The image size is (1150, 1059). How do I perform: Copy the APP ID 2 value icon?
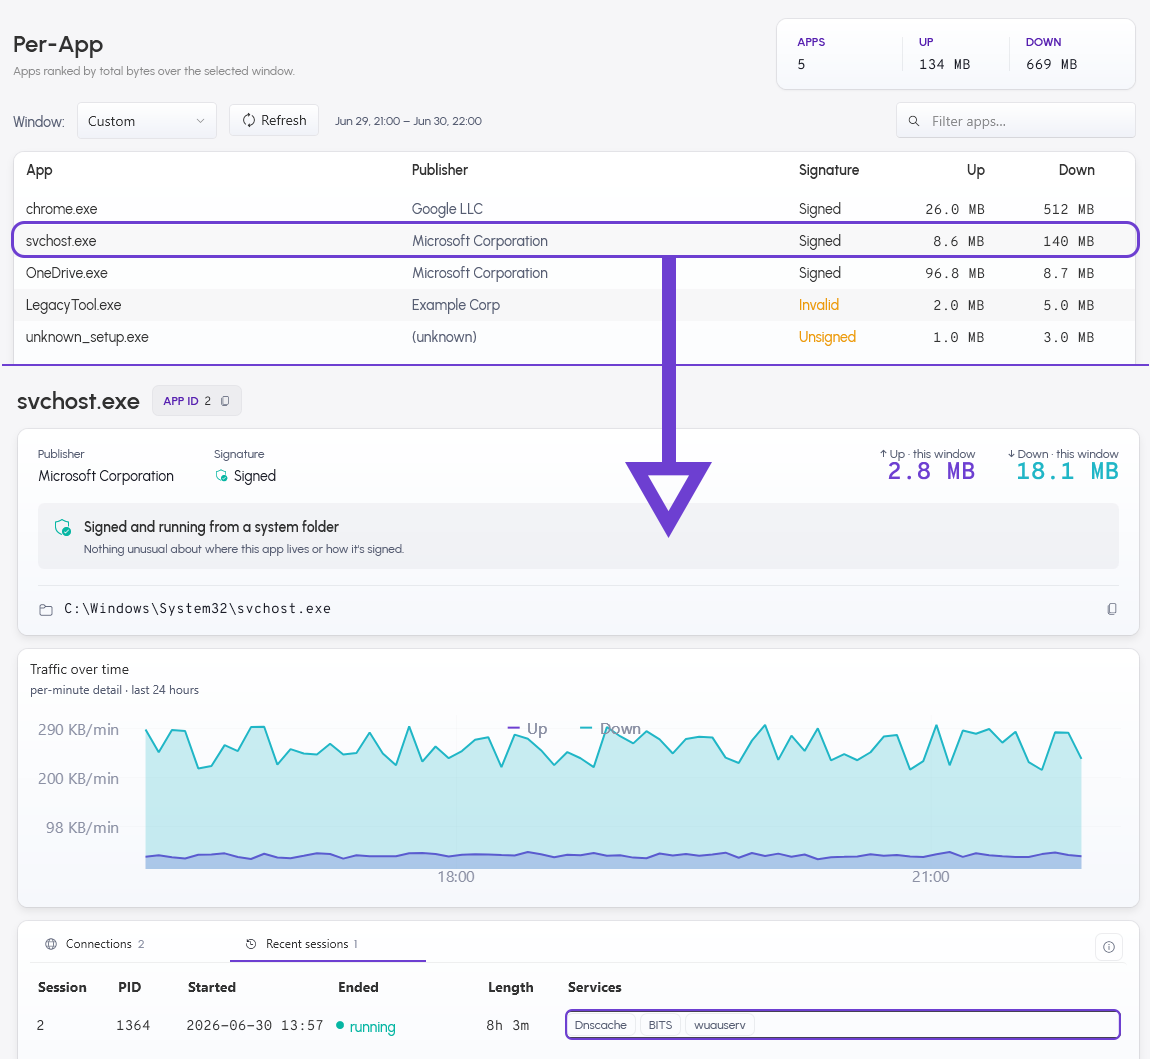[225, 401]
